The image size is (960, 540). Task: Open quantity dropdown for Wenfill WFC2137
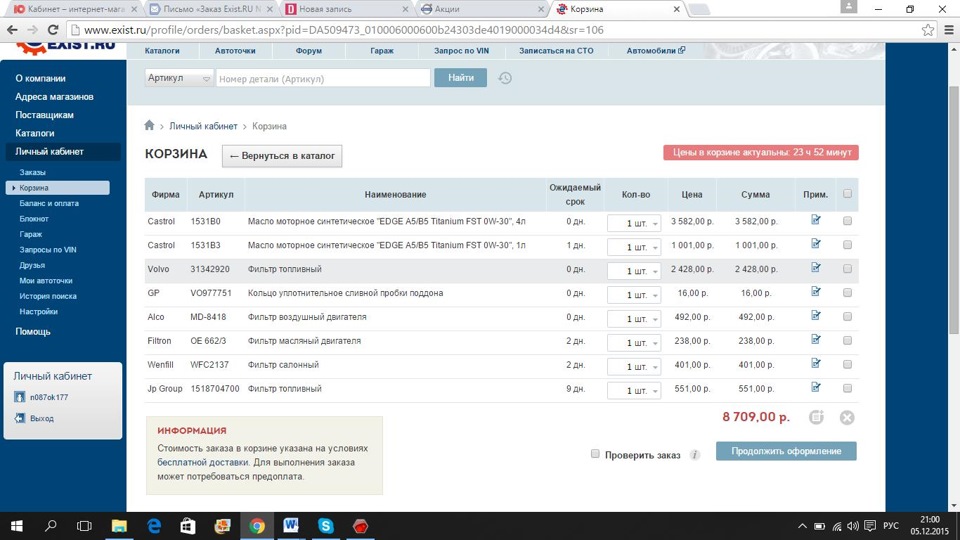click(634, 366)
